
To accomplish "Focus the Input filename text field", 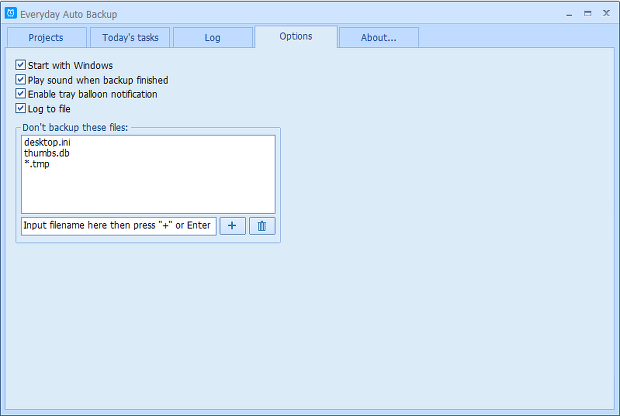I will point(119,226).
